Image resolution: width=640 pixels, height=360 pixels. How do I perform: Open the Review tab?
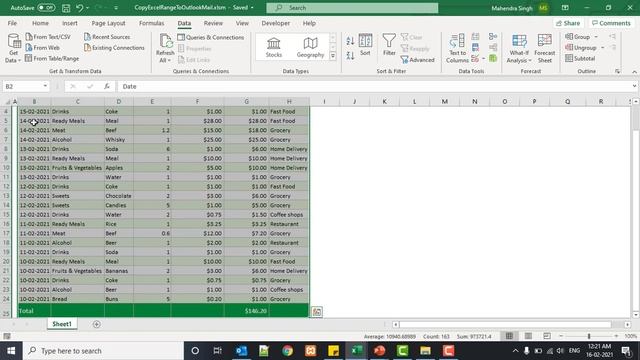[213, 23]
